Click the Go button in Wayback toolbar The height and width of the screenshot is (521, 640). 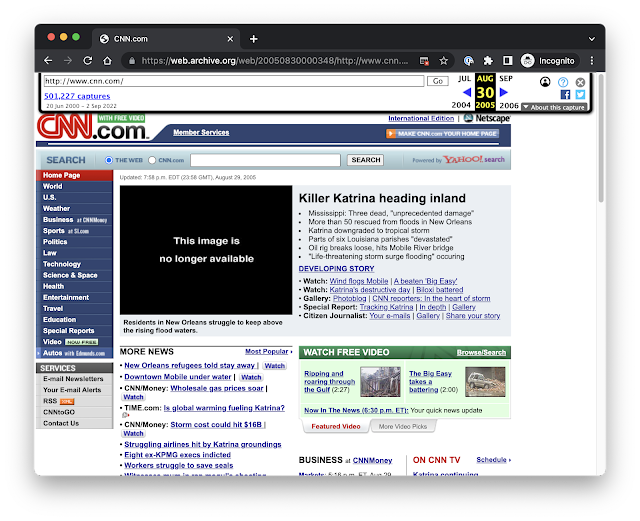(438, 81)
